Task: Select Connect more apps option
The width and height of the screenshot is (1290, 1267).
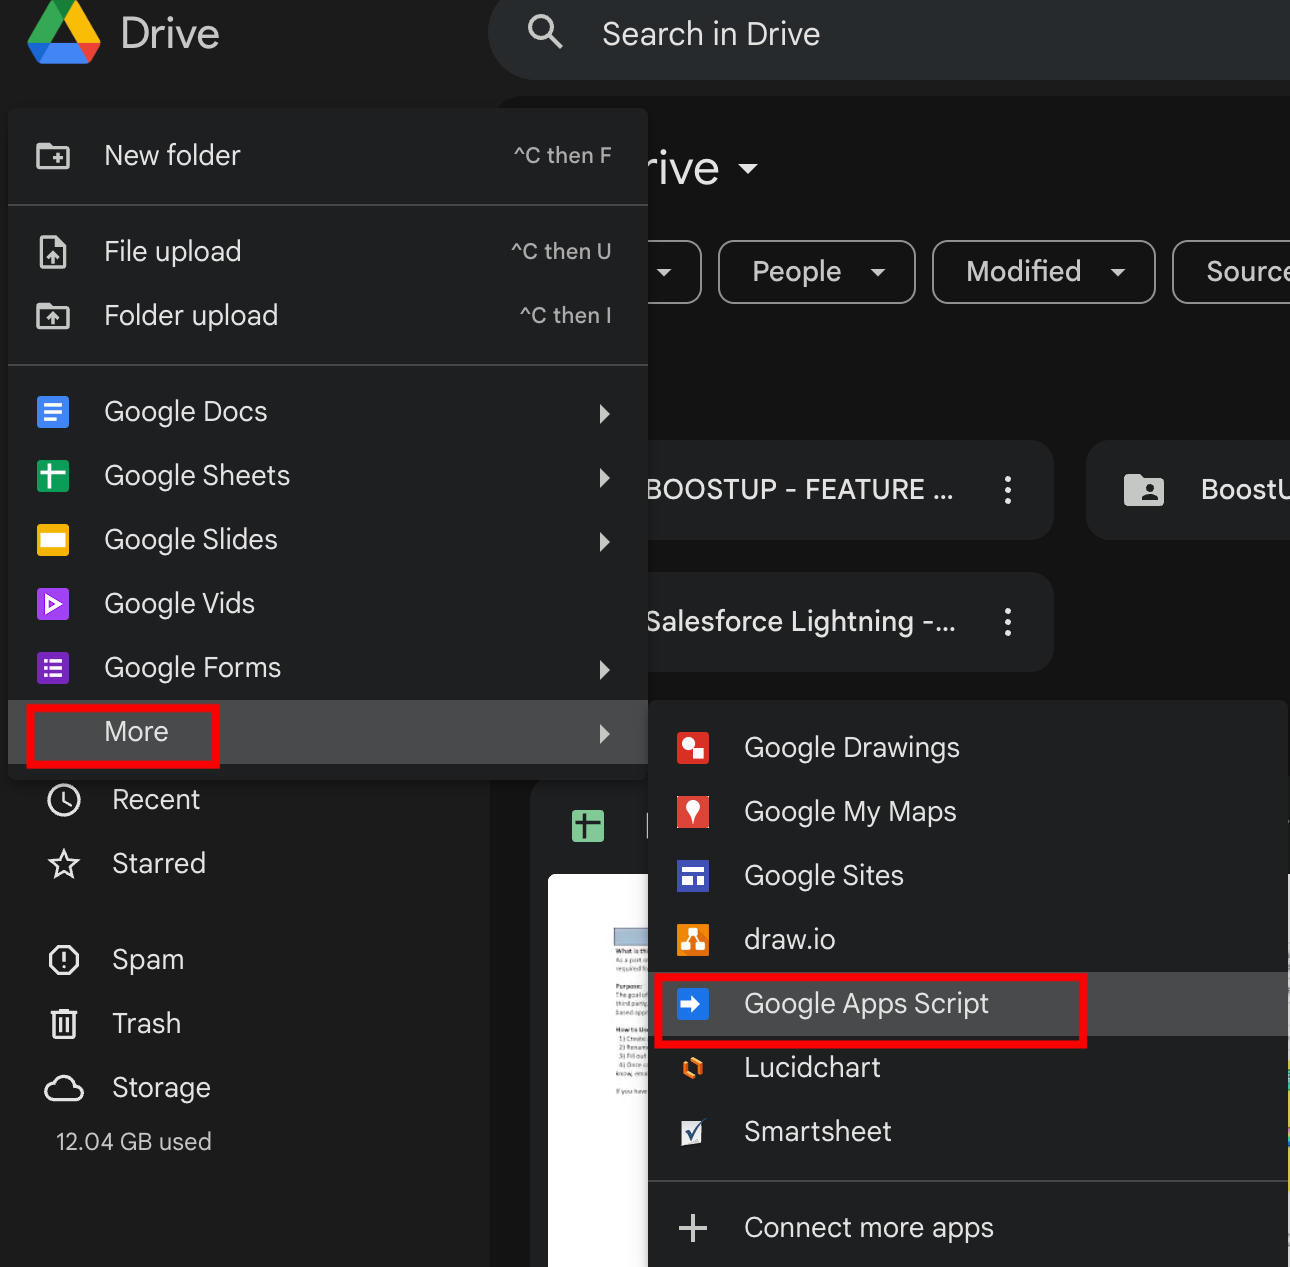Action: coord(968,1228)
